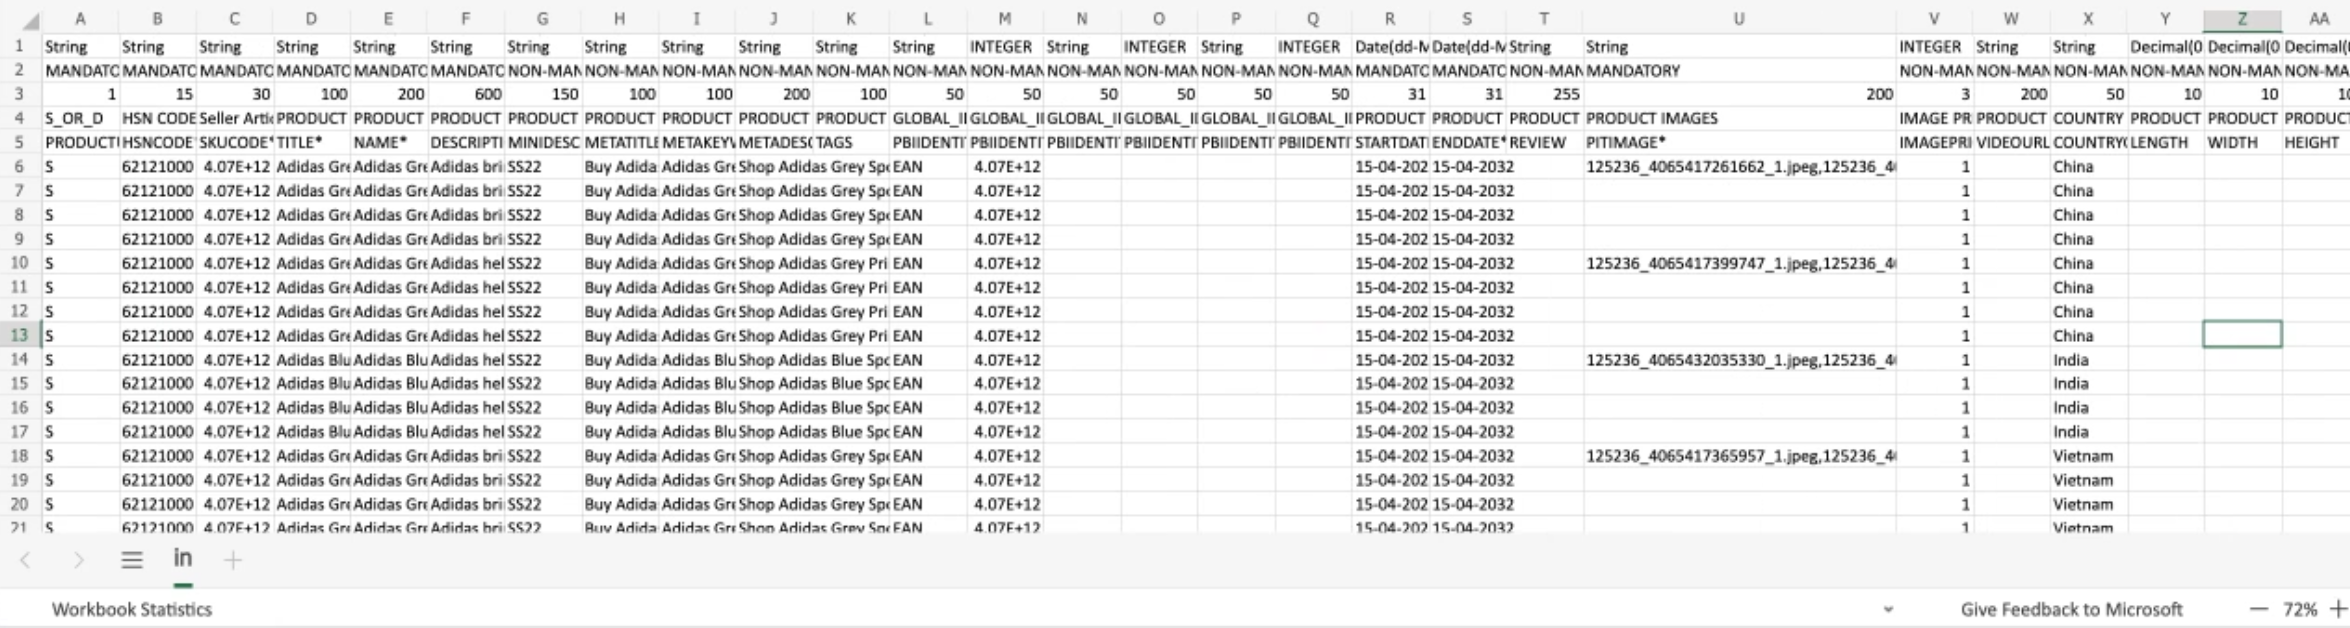This screenshot has width=2350, height=628.
Task: Expand the status bar chevron near Give Feedback
Action: 1888,609
